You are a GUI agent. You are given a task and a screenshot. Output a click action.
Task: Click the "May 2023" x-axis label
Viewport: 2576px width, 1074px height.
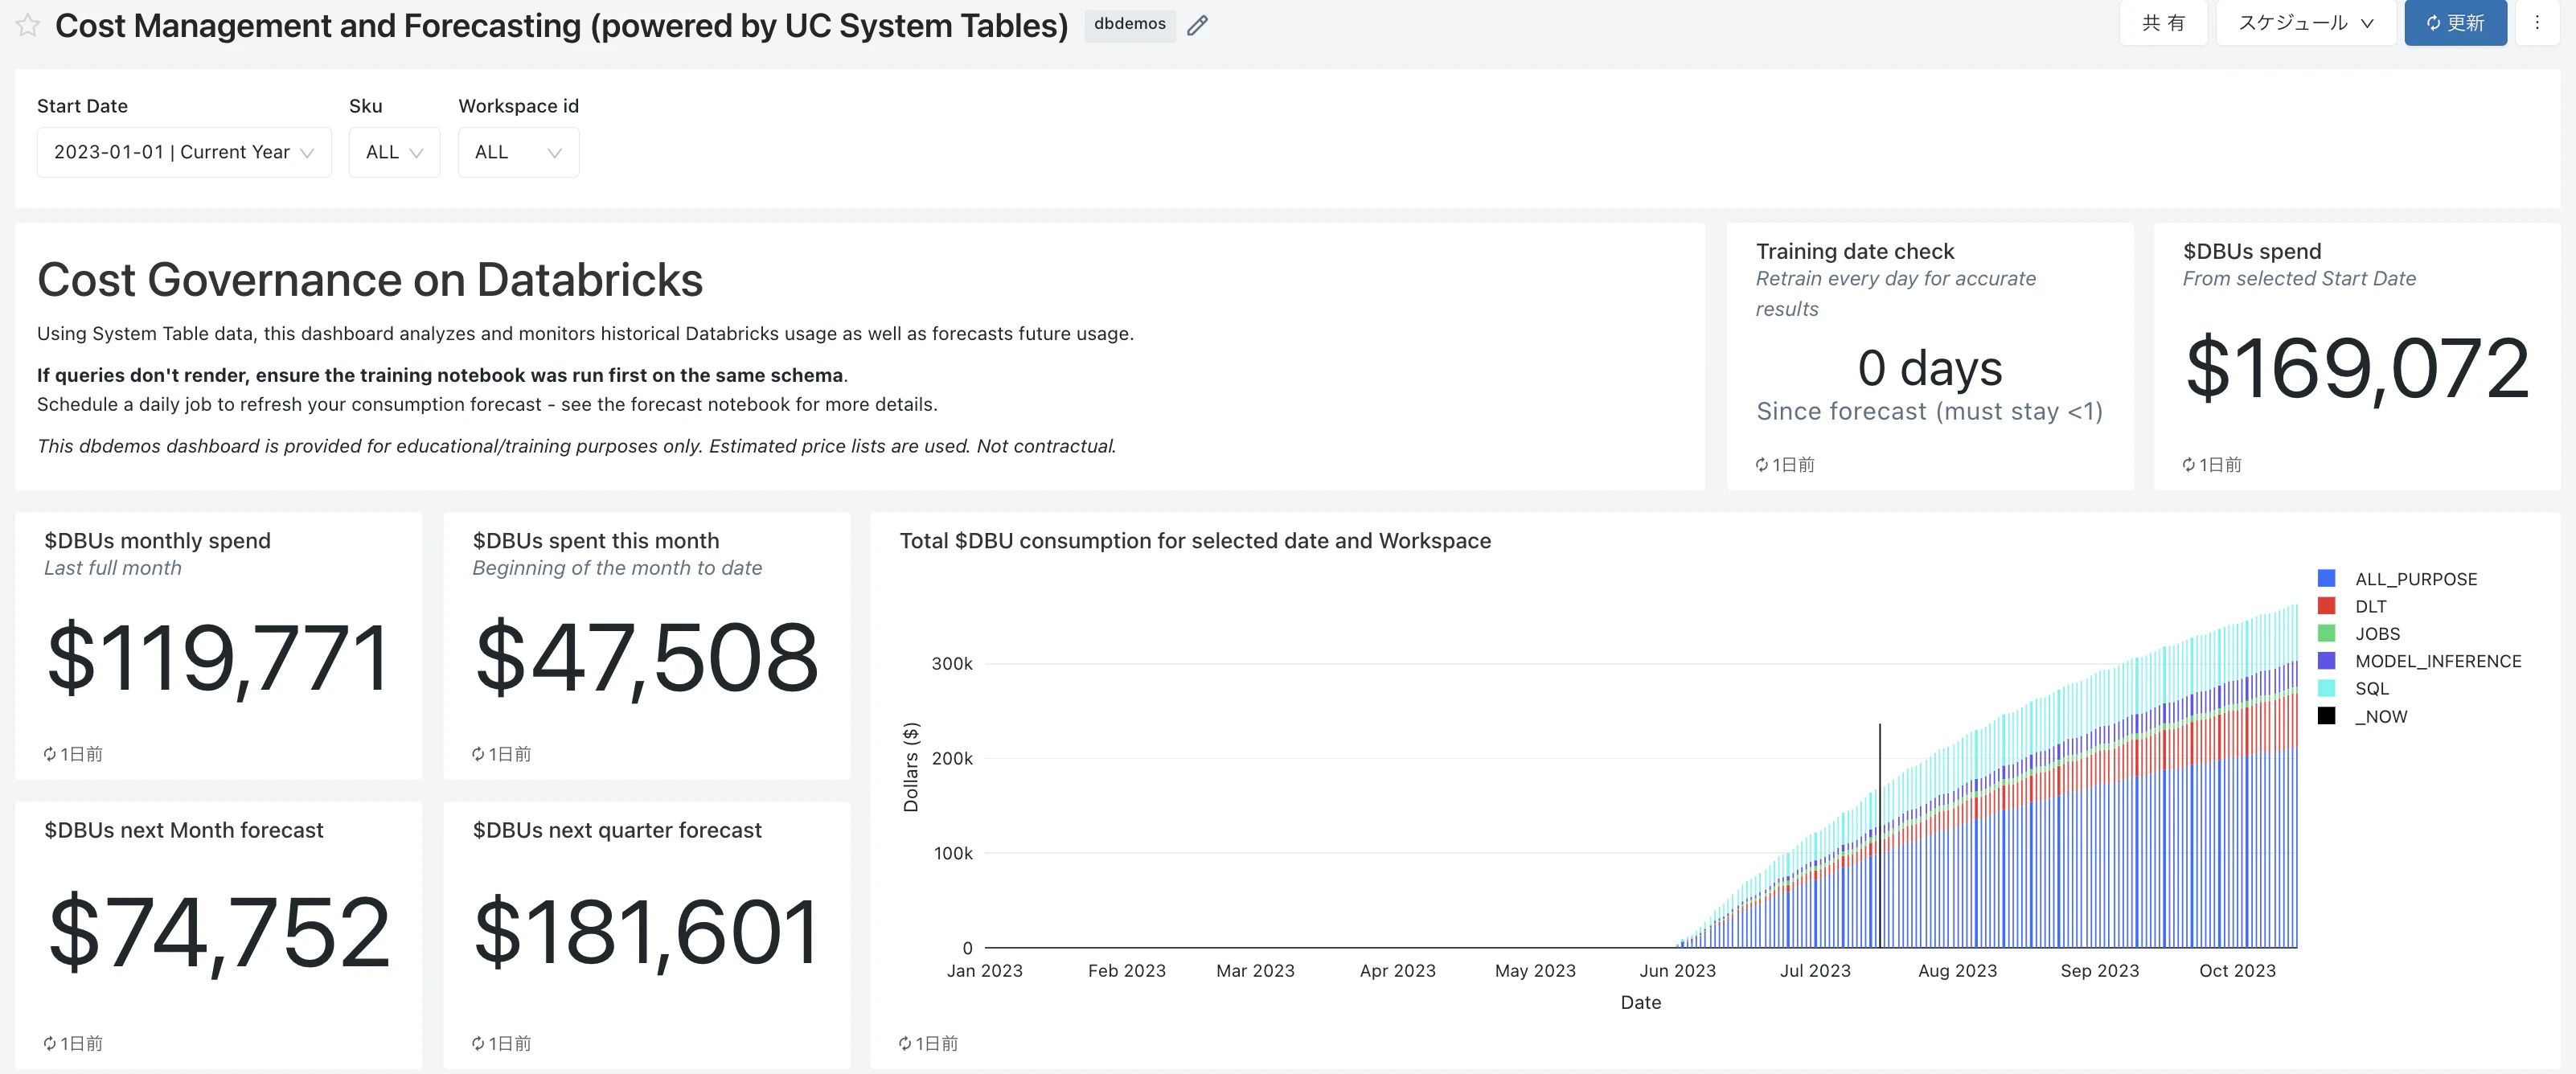1535,971
